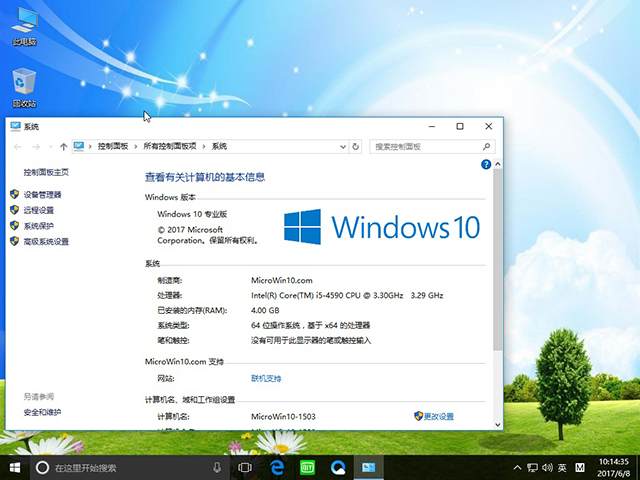This screenshot has width=640, height=480.
Task: Open 联机支持 website link
Action: pos(266,379)
